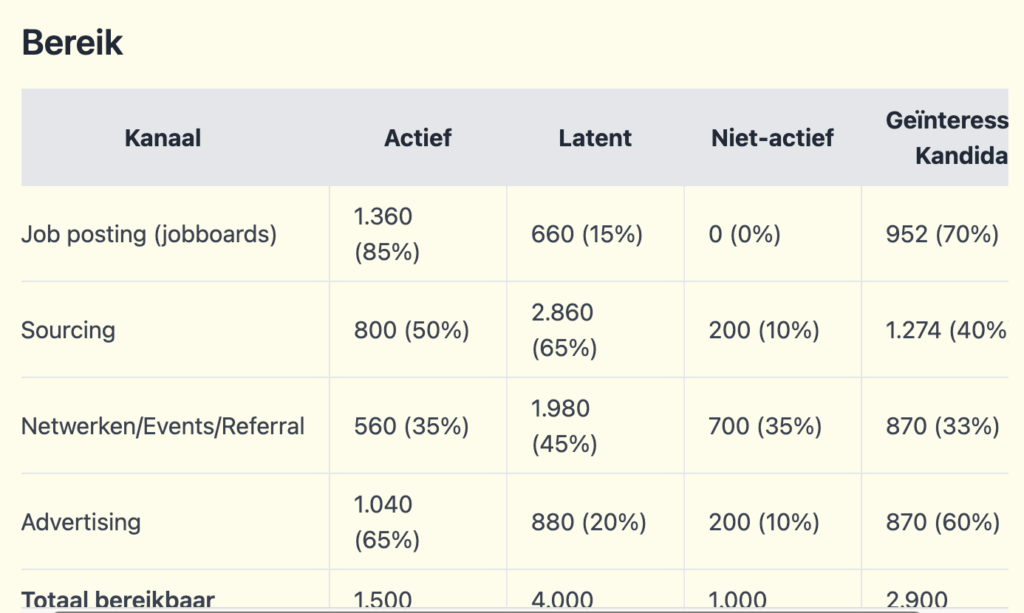This screenshot has height=613, width=1024.
Task: Click the Advertising row label
Action: (x=81, y=522)
